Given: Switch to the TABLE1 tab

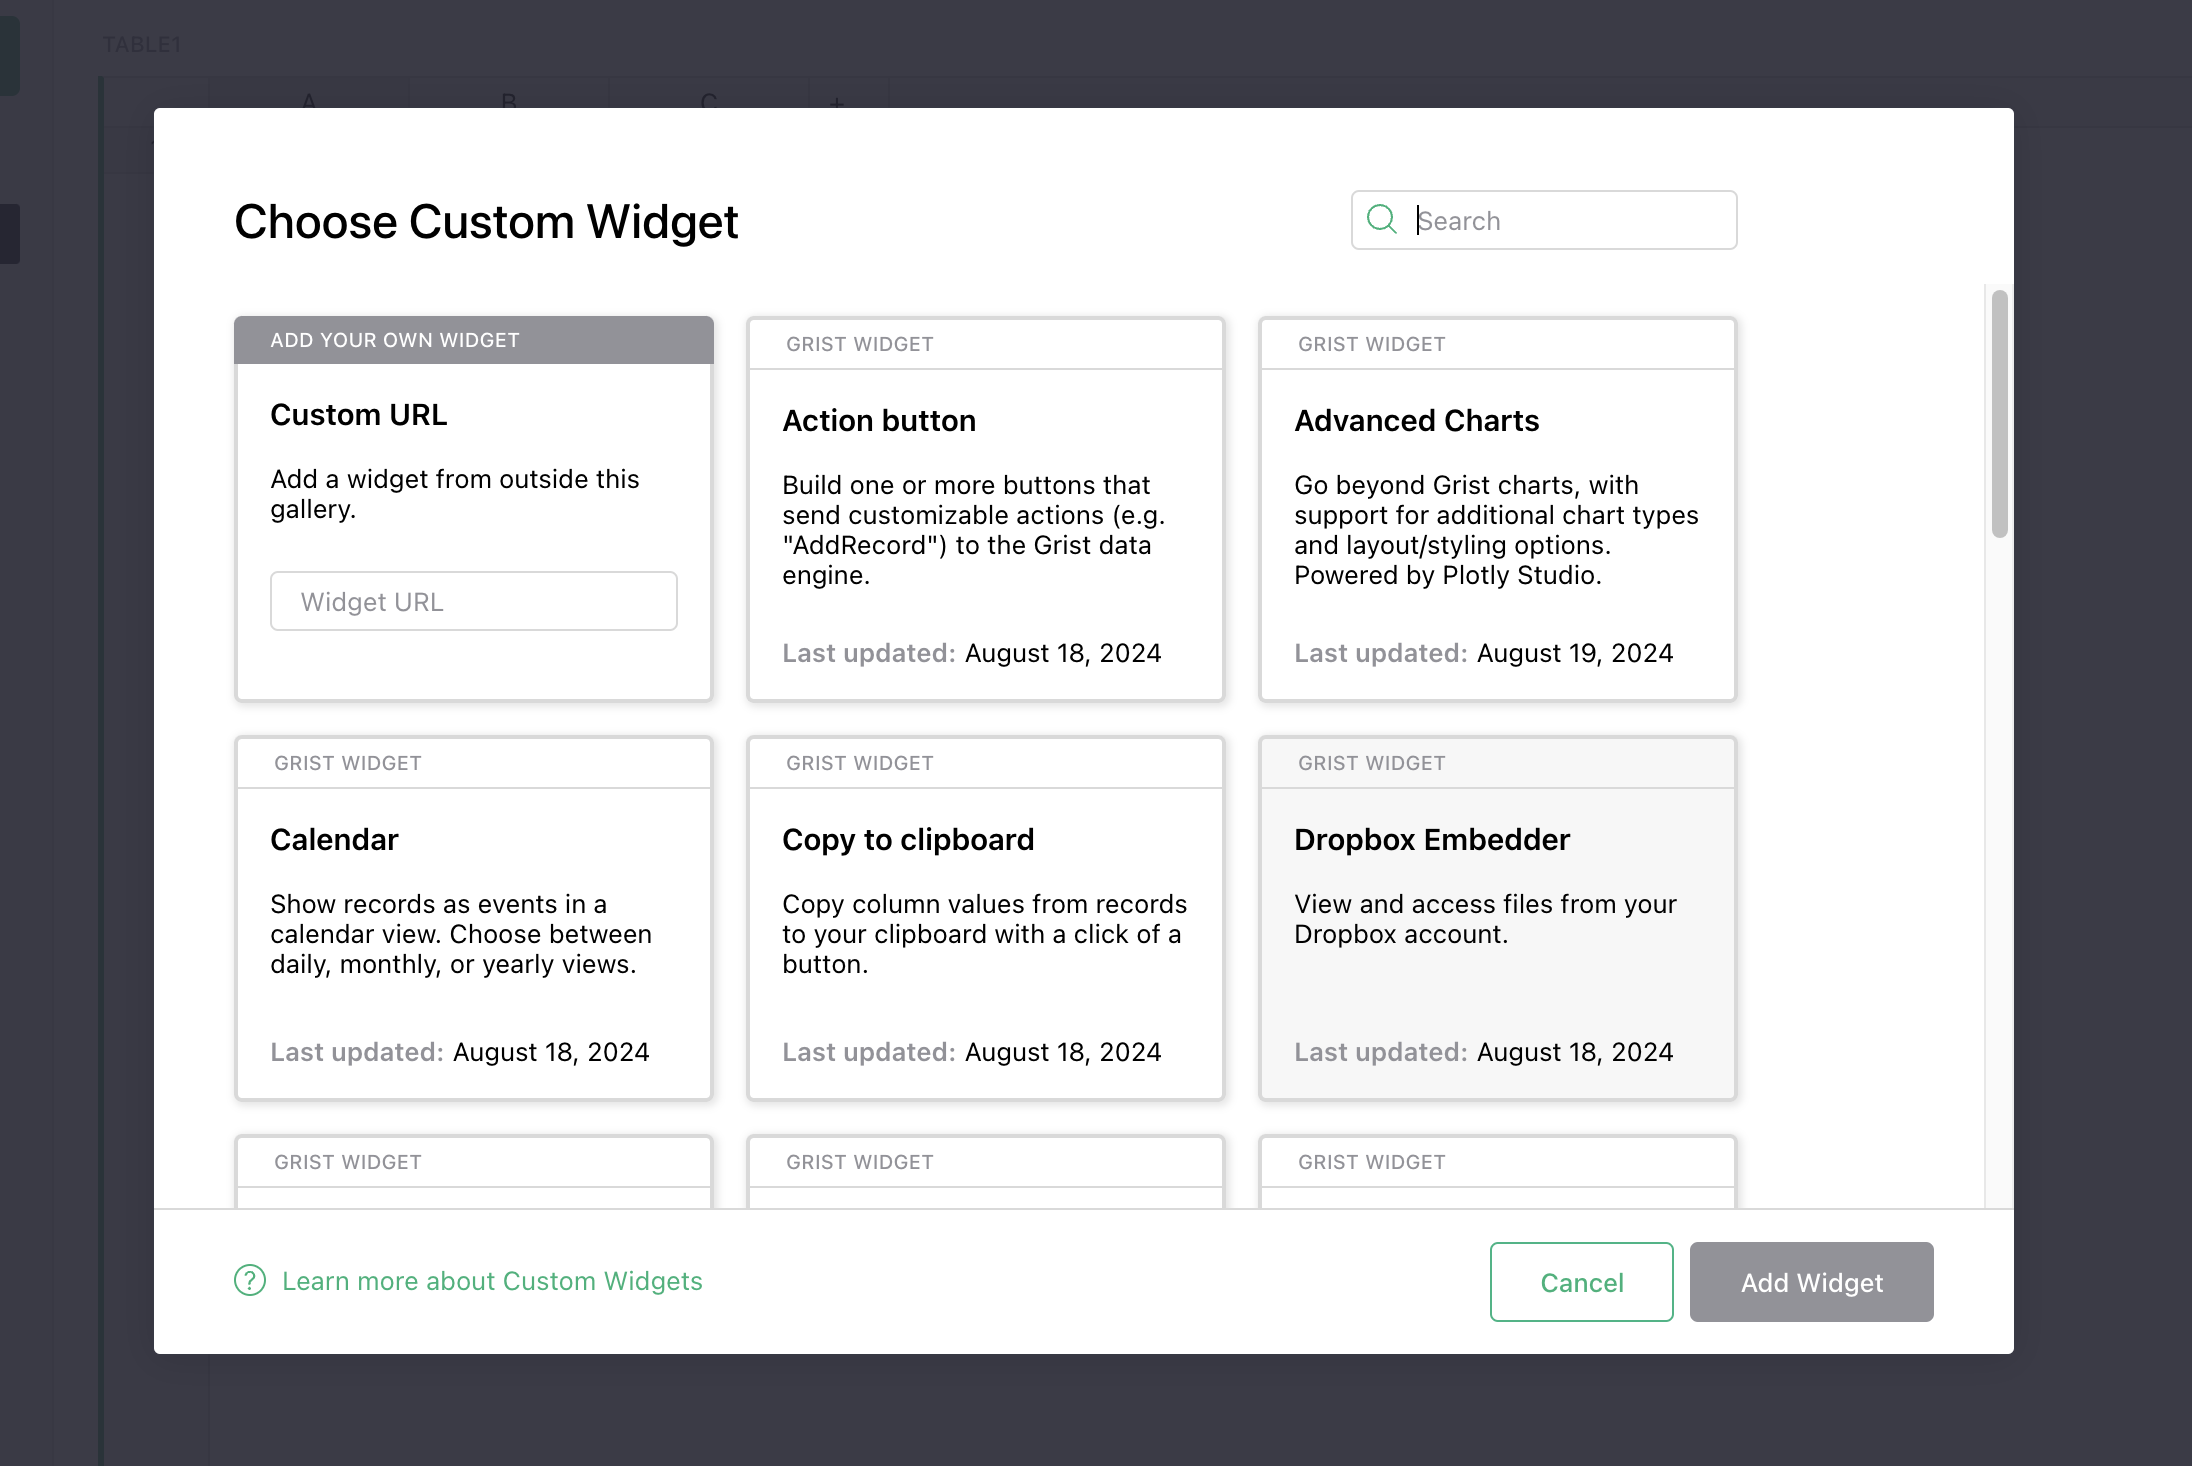Looking at the screenshot, I should point(142,44).
